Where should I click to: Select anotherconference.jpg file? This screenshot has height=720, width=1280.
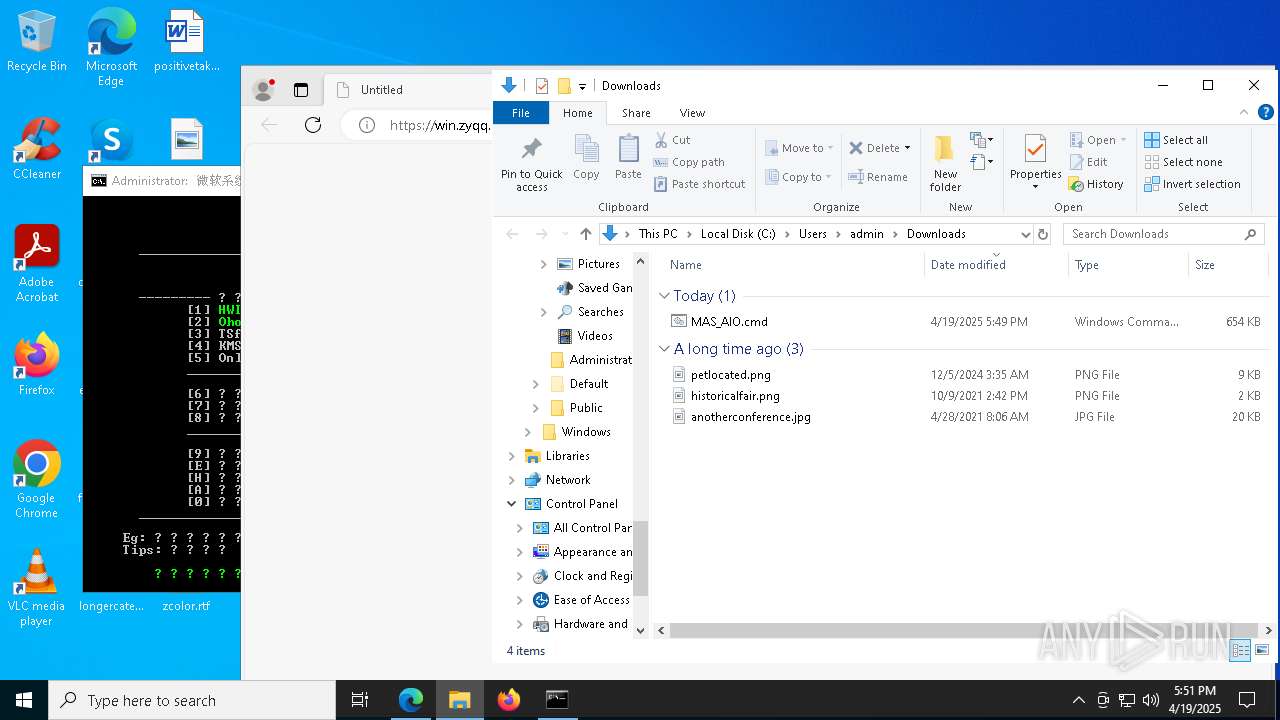click(x=750, y=417)
